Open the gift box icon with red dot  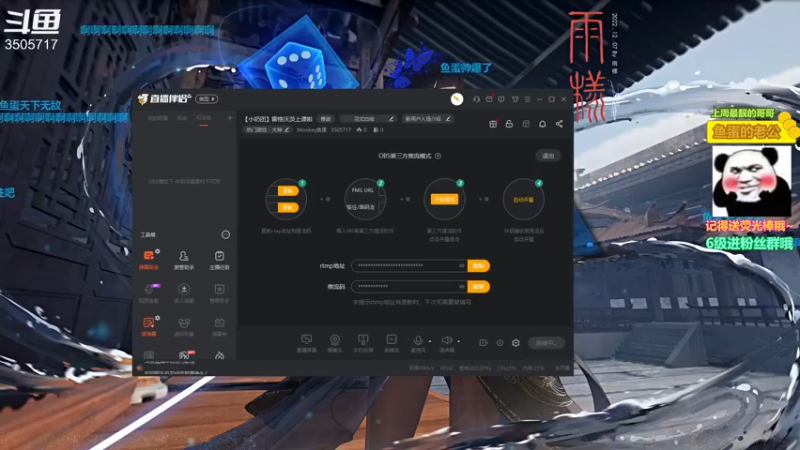pos(493,124)
